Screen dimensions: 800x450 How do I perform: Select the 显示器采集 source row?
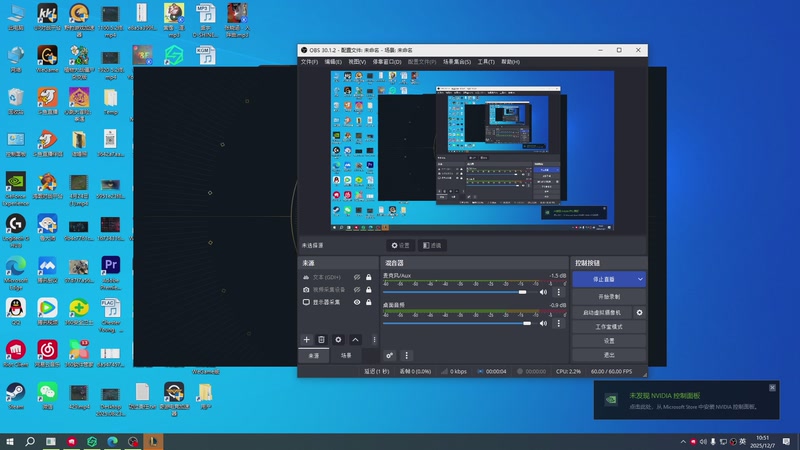pos(338,302)
